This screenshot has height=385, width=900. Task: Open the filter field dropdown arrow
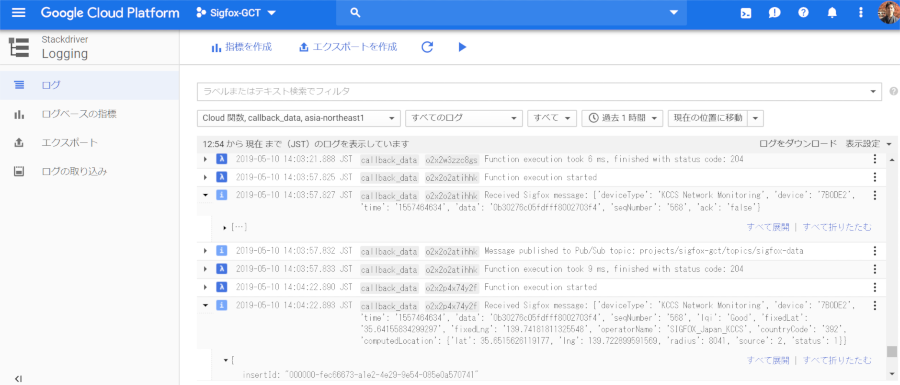point(874,91)
